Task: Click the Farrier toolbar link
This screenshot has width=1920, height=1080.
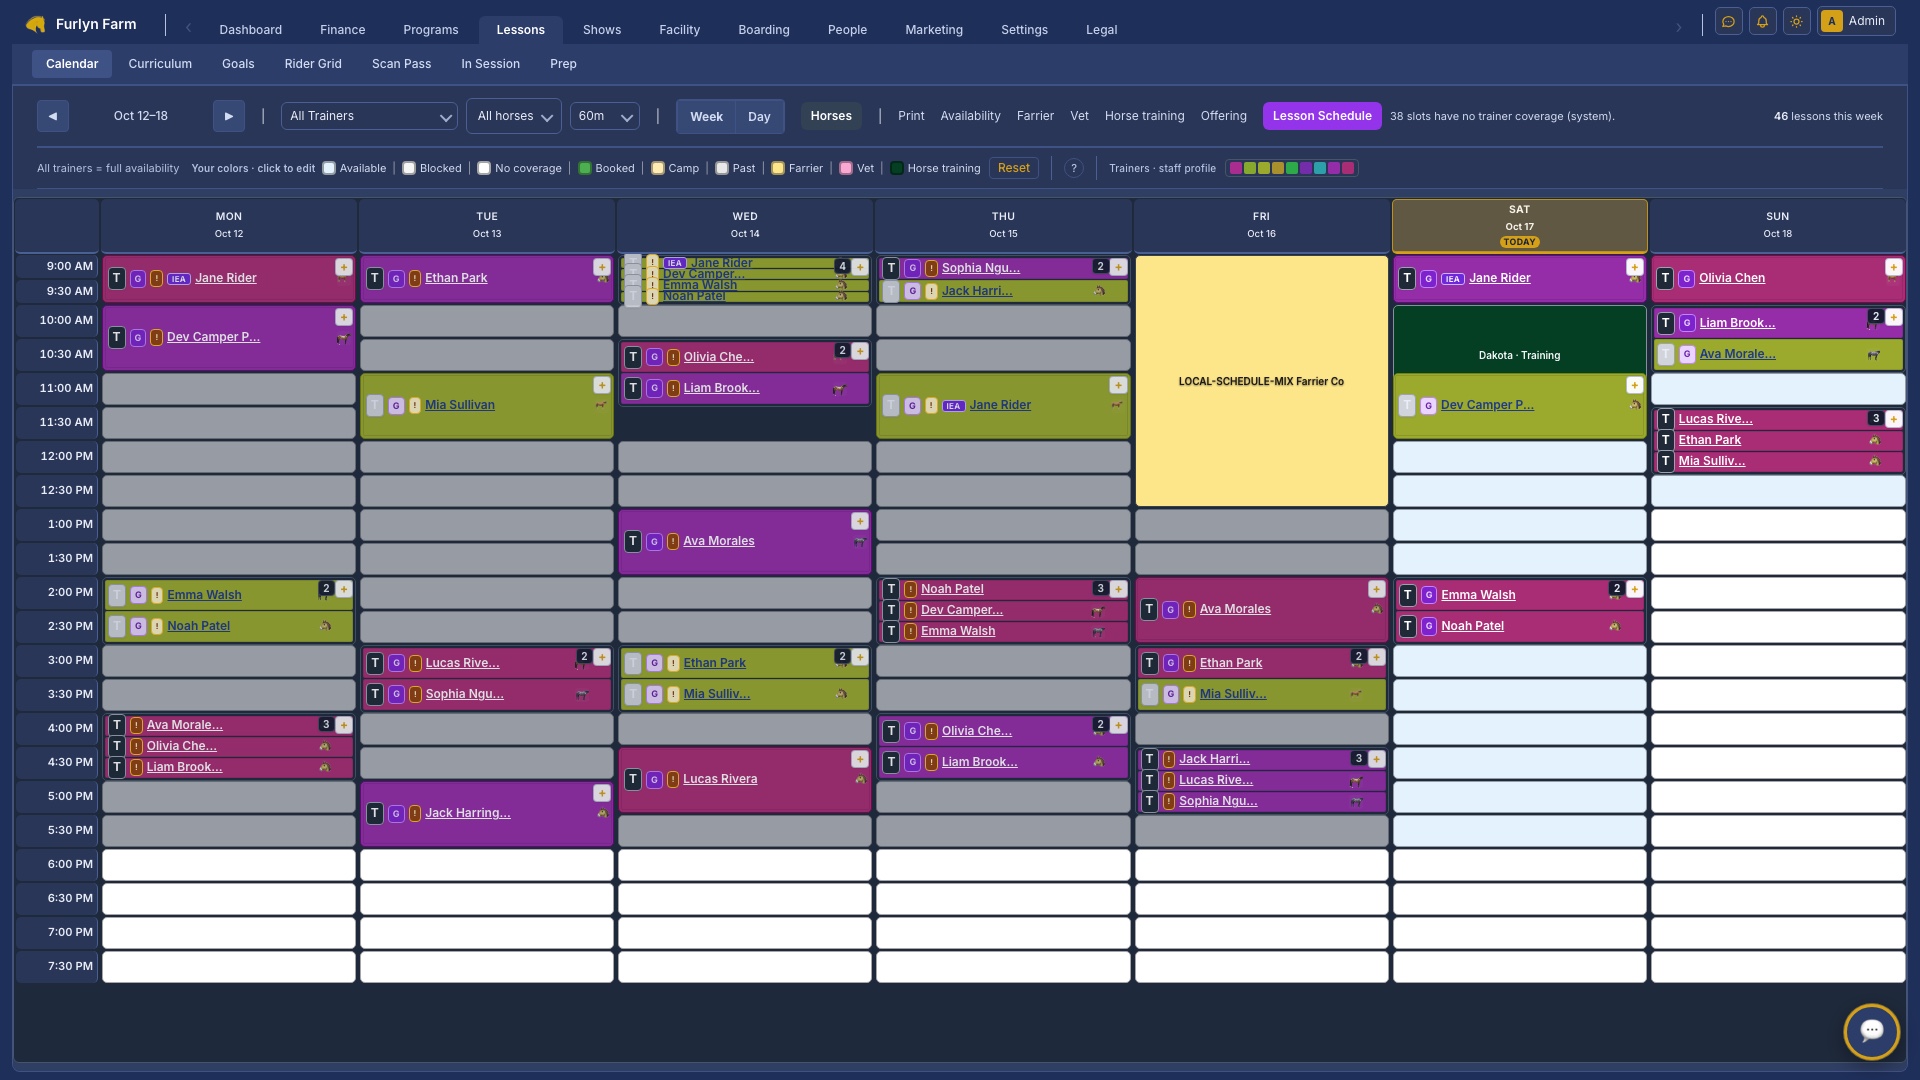Action: (1035, 116)
